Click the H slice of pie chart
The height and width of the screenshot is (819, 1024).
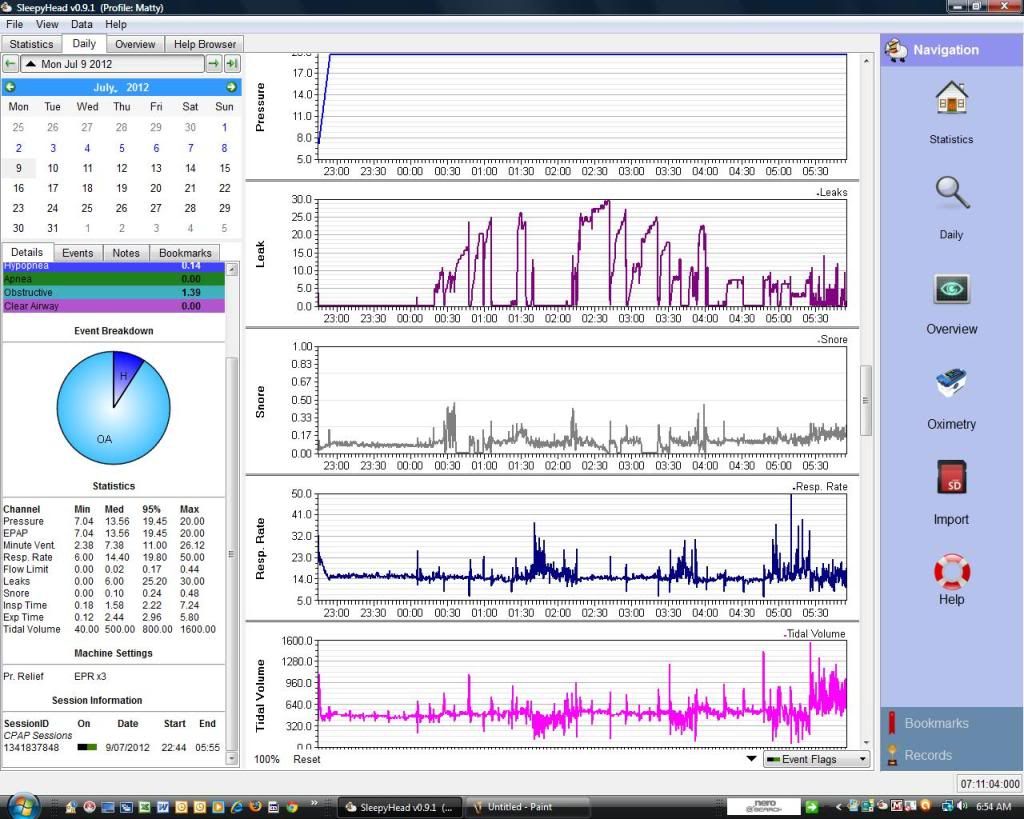(x=124, y=375)
